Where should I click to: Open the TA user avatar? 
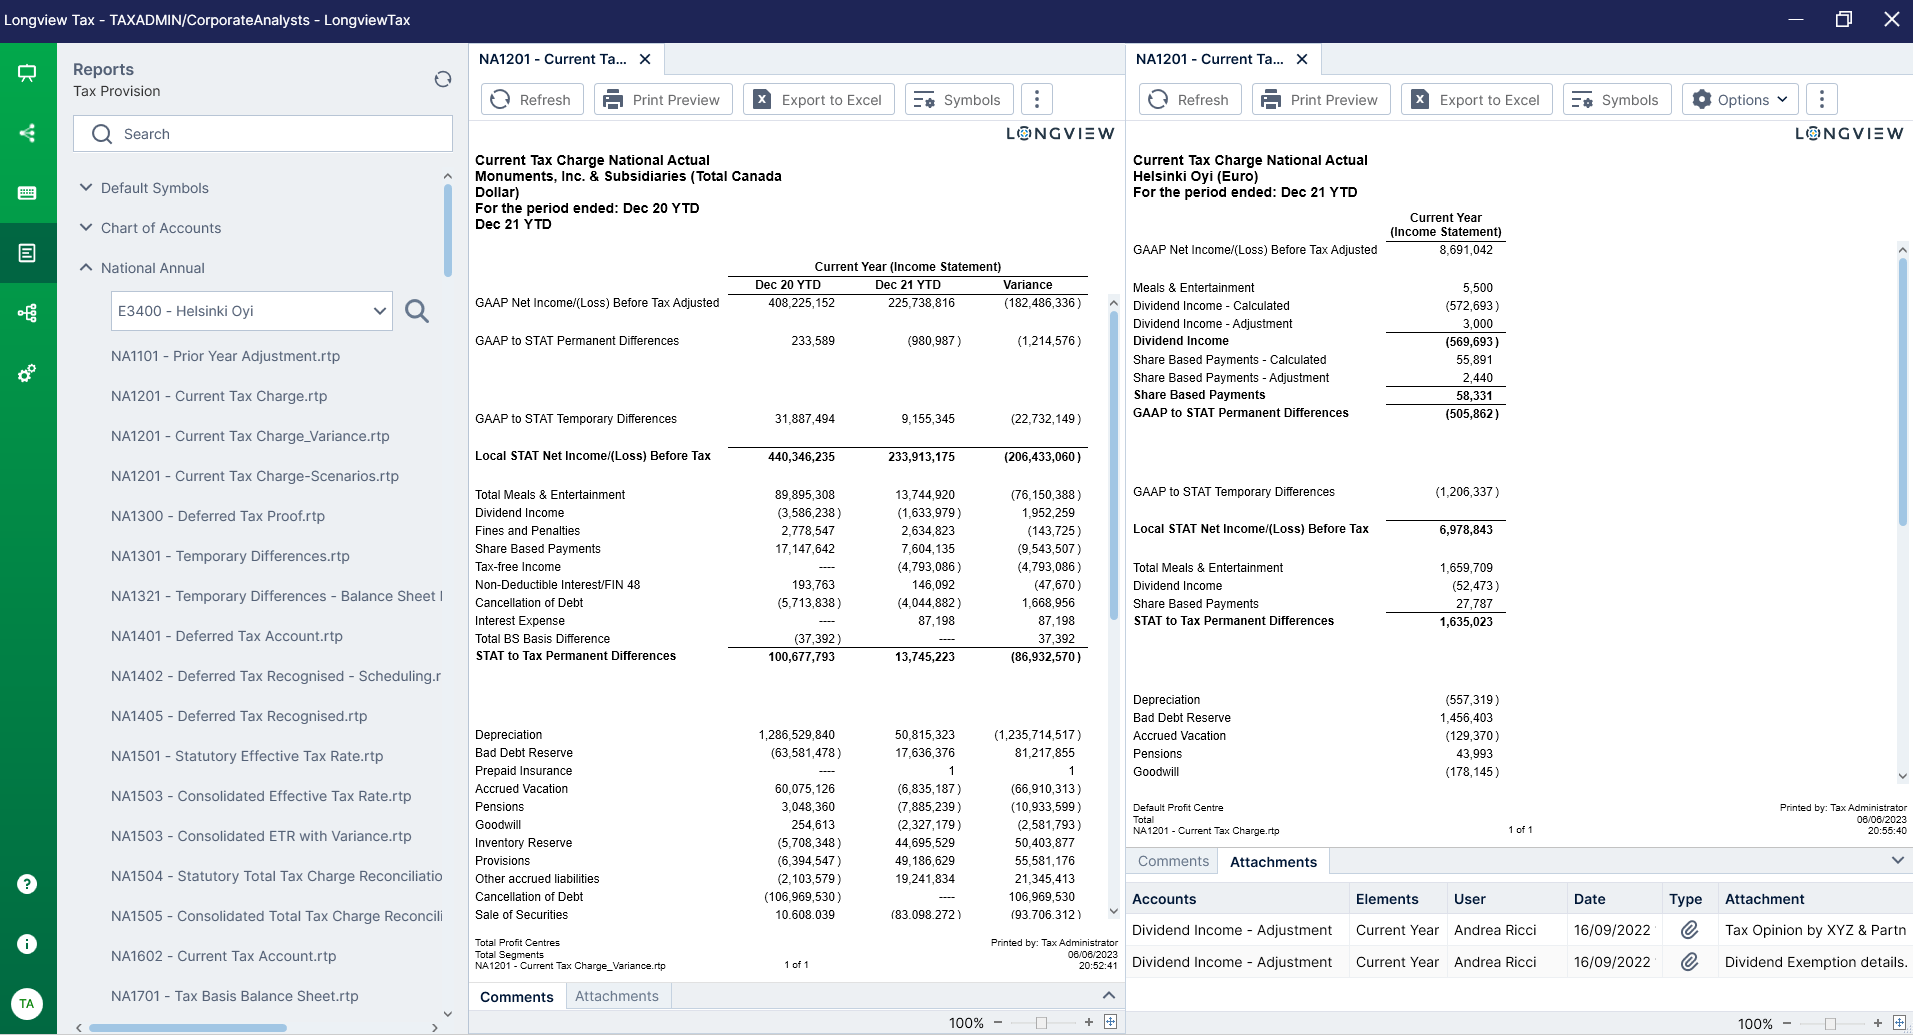(27, 1003)
